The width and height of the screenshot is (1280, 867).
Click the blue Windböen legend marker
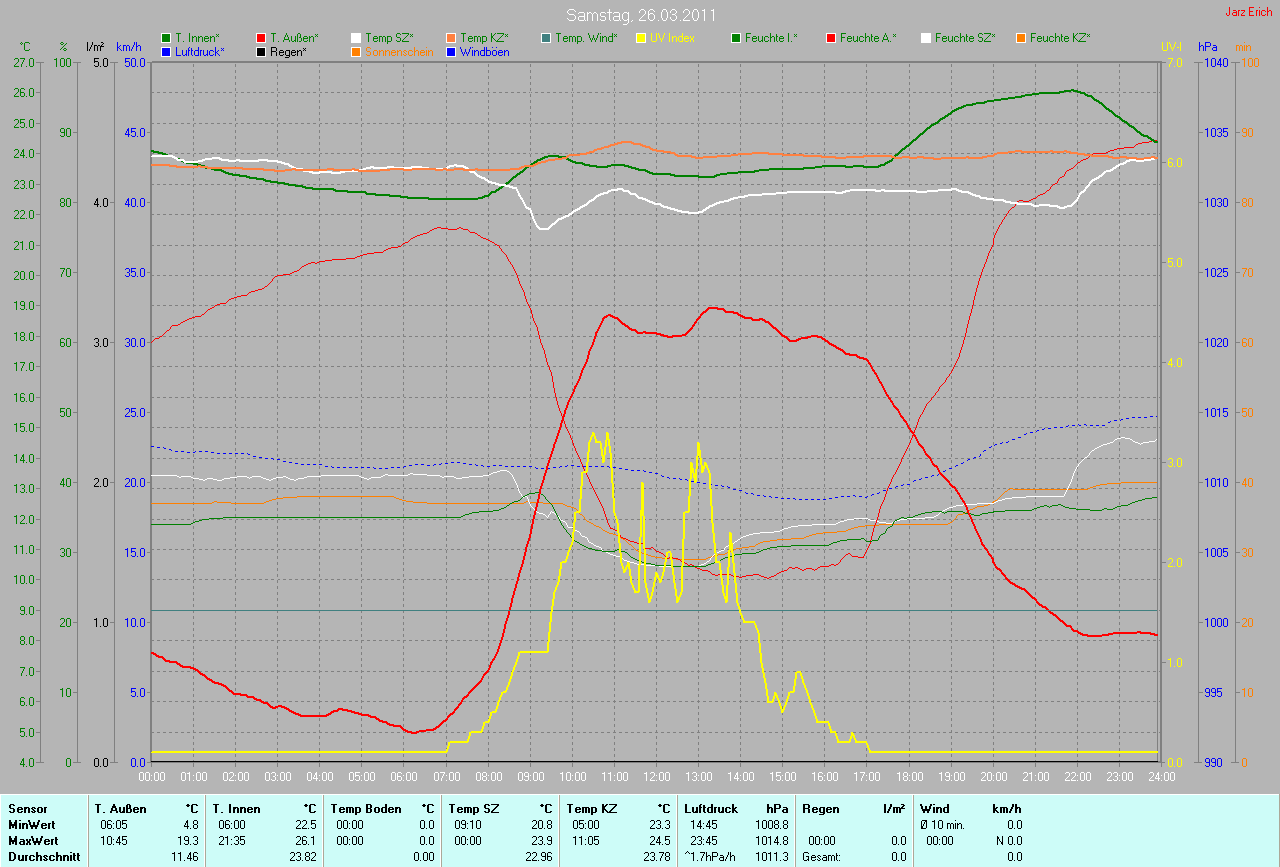(451, 51)
